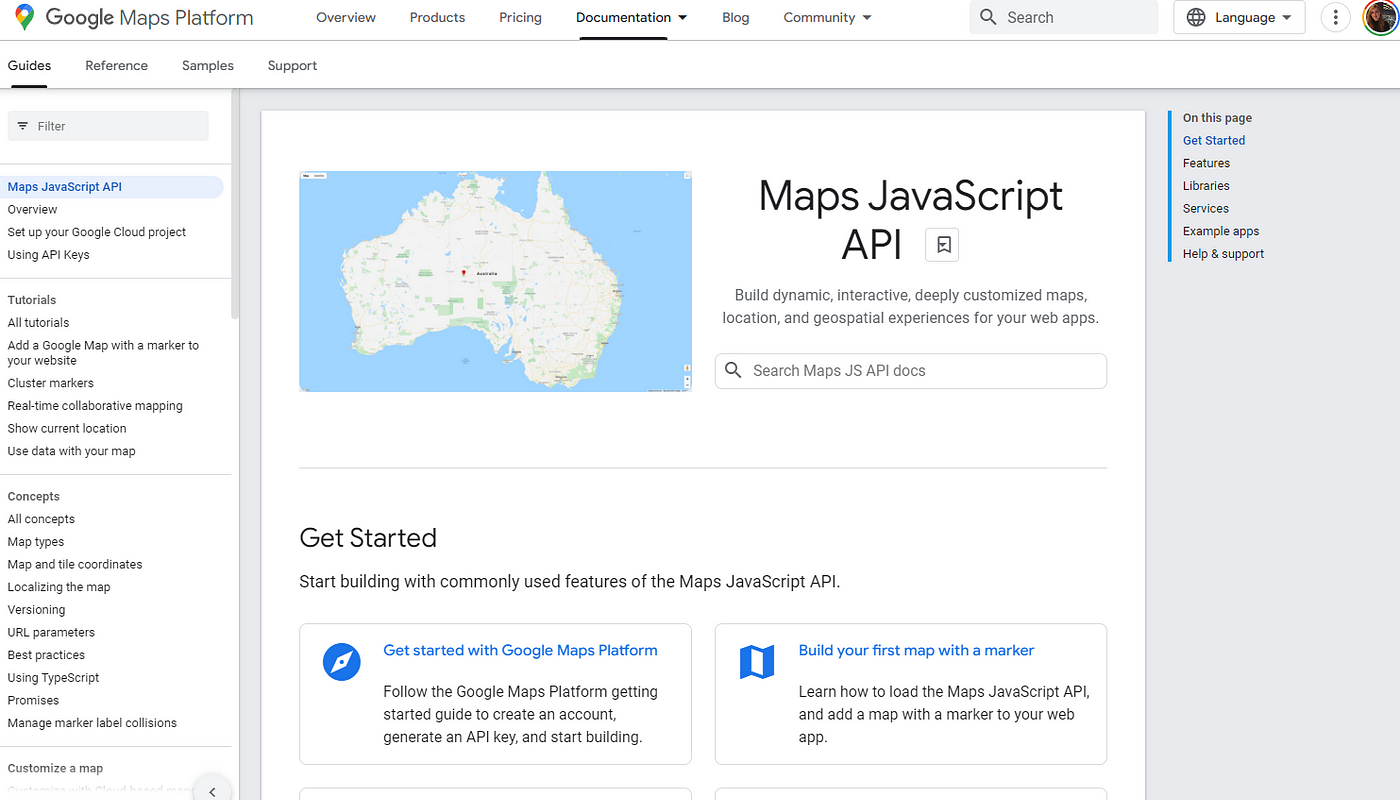Open Localizing the map
1400x800 pixels.
[x=59, y=587]
